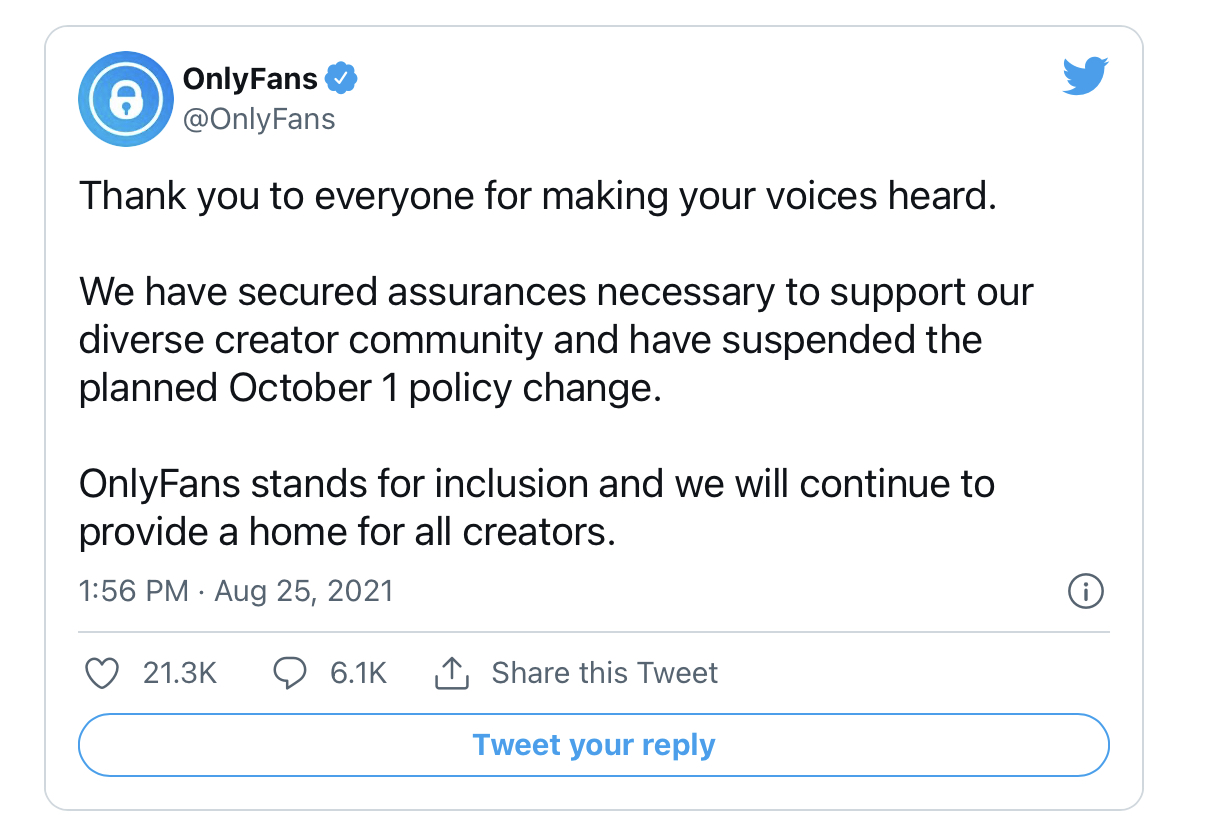This screenshot has width=1214, height=840.
Task: Open the 6.1K replies count
Action: (358, 673)
